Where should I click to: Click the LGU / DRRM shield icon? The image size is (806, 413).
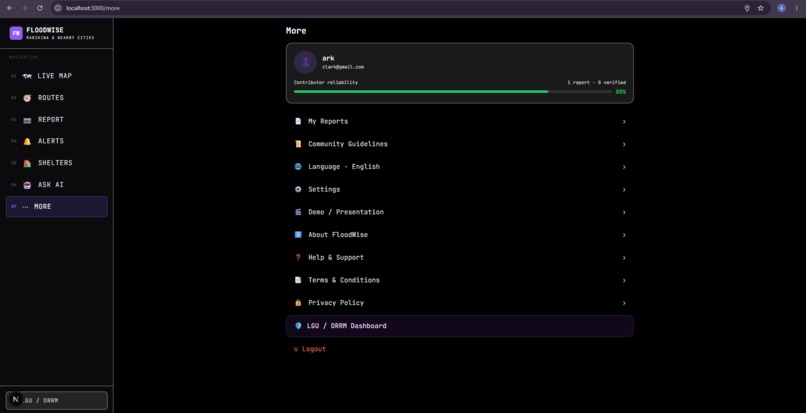pos(298,326)
